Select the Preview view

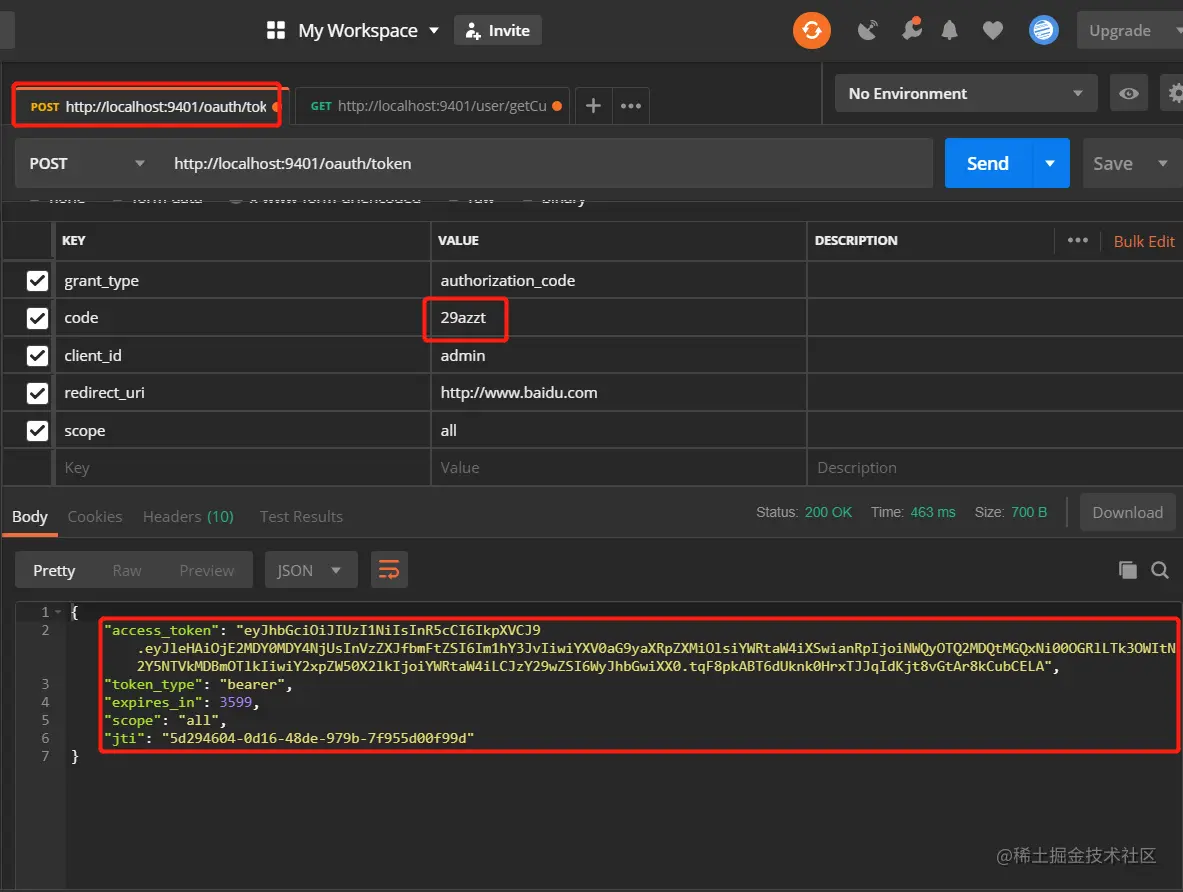click(x=207, y=570)
